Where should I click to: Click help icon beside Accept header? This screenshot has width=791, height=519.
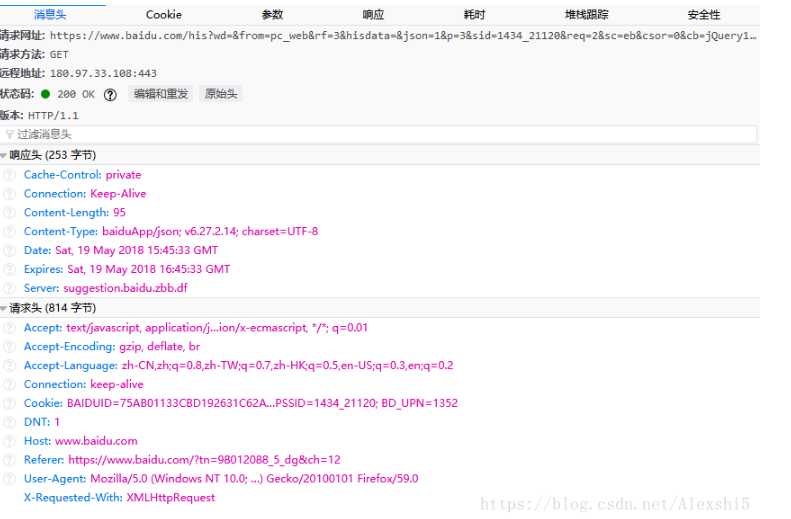(x=10, y=328)
